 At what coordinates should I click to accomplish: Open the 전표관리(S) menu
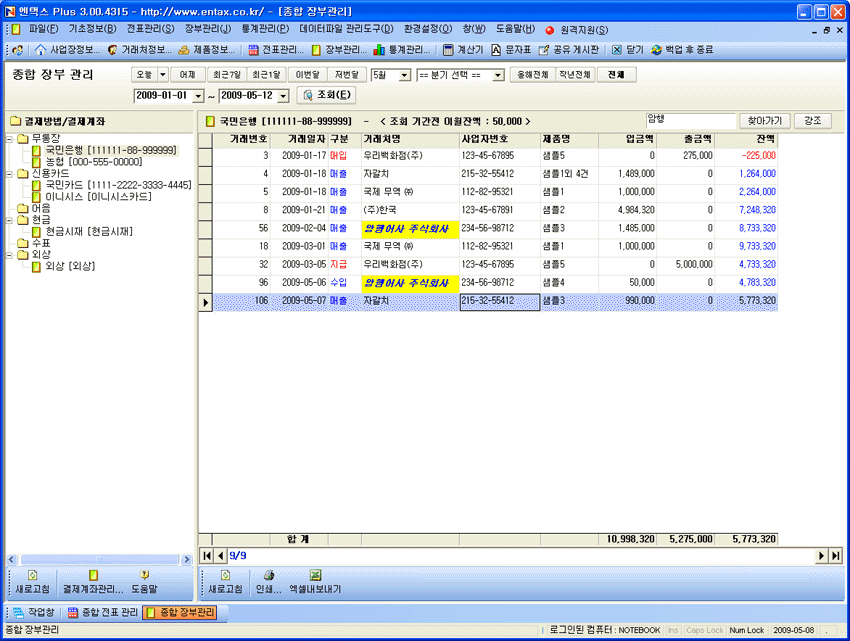point(151,29)
